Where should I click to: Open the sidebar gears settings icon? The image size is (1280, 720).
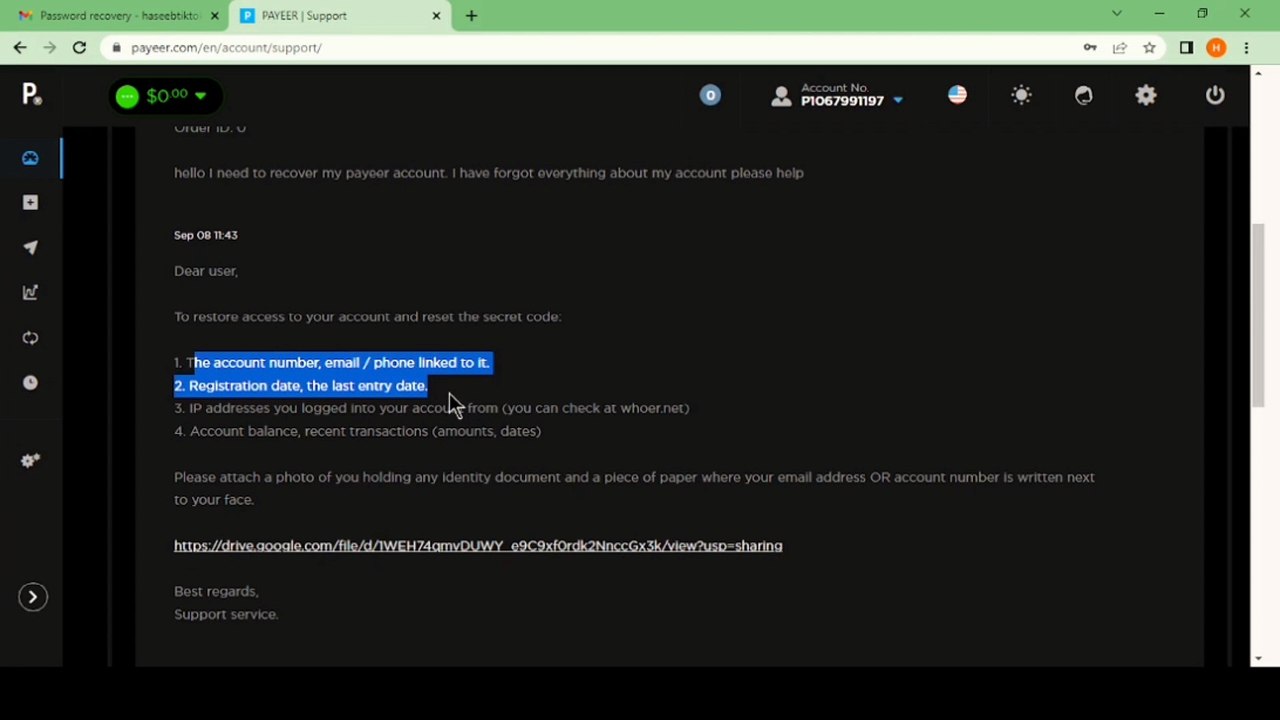[30, 461]
